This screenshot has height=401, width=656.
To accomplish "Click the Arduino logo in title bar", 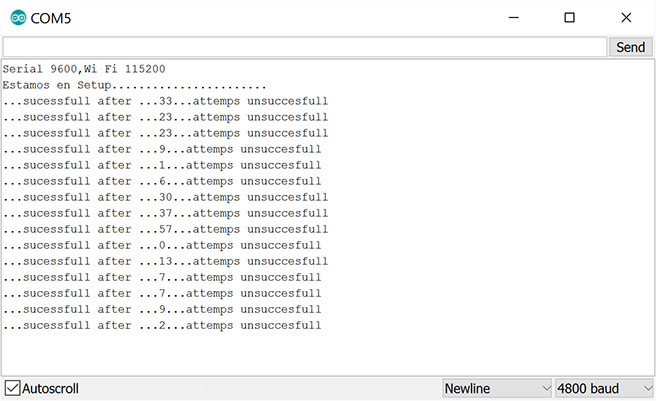I will 18,18.
